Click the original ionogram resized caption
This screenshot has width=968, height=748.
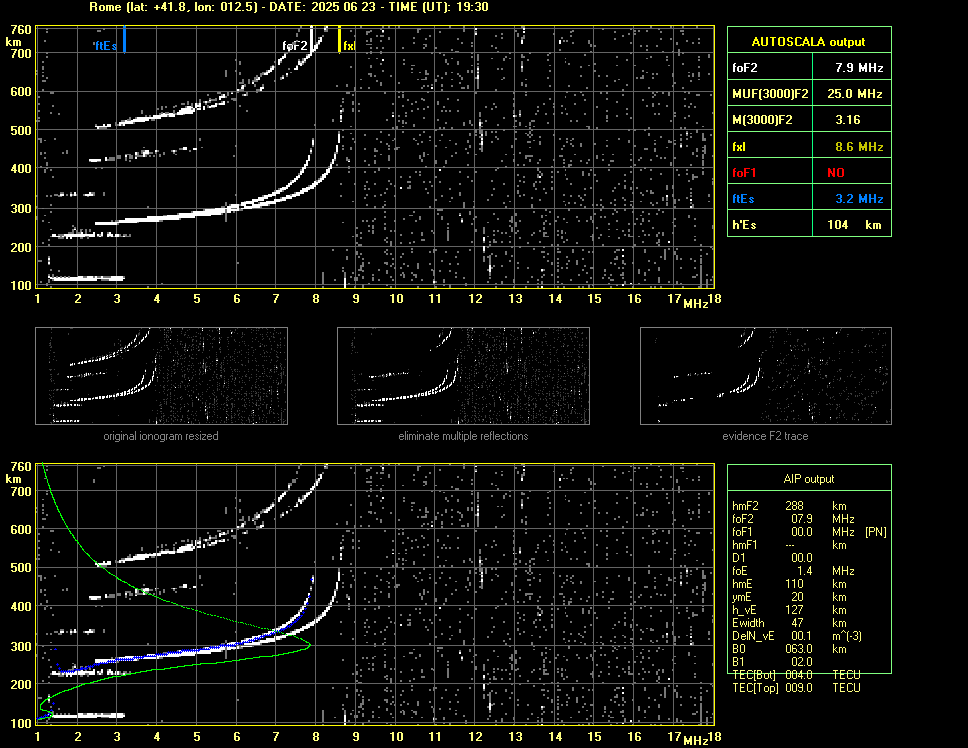161,436
